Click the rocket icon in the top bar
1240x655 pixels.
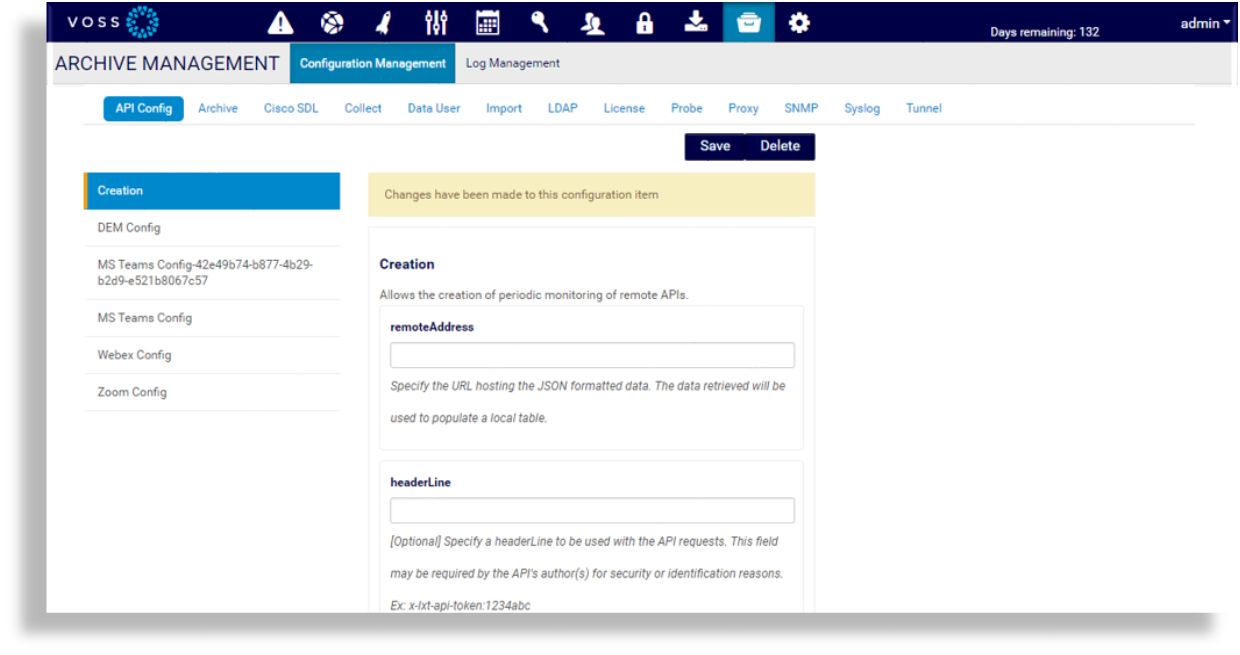(384, 23)
